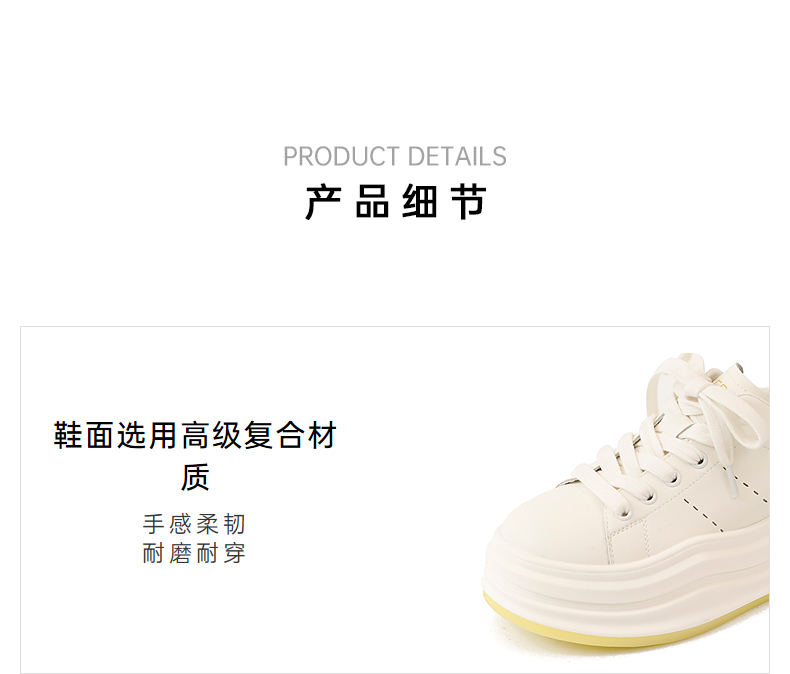Click the single 质 character line
Screen dimensions: 790x674
coord(195,477)
